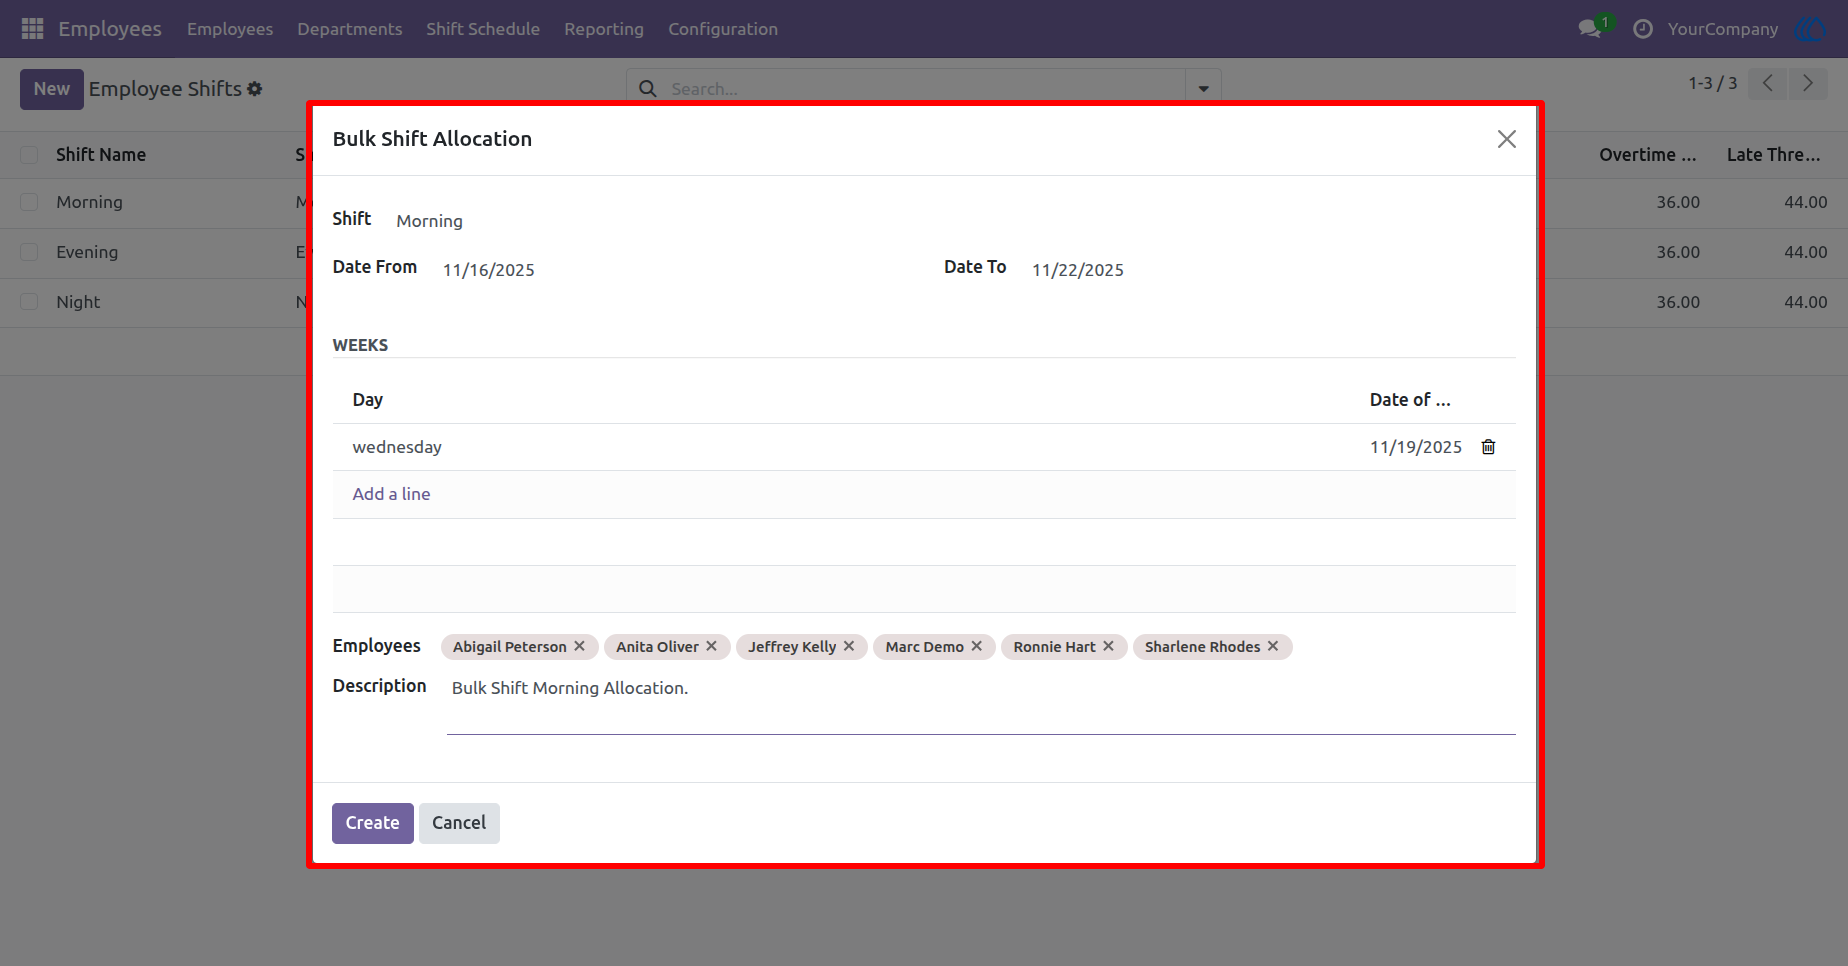Viewport: 1848px width, 966px height.
Task: Expand the search options dropdown arrow
Action: (1203, 89)
